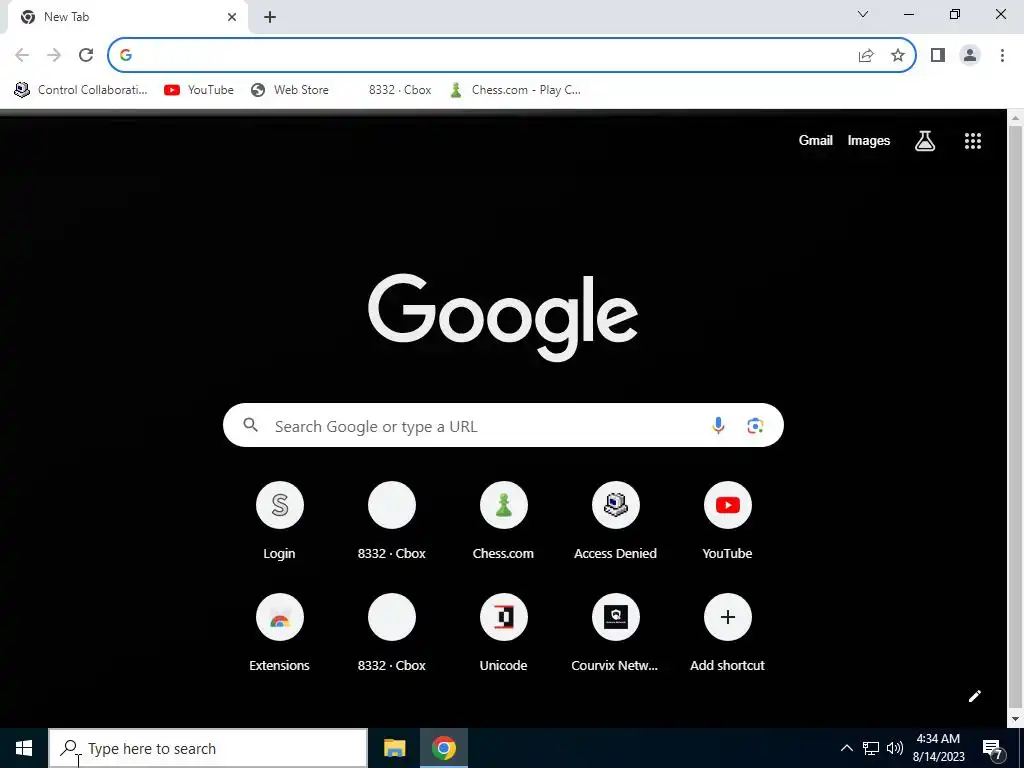Open File Explorer from taskbar
This screenshot has height=768, width=1024.
394,748
